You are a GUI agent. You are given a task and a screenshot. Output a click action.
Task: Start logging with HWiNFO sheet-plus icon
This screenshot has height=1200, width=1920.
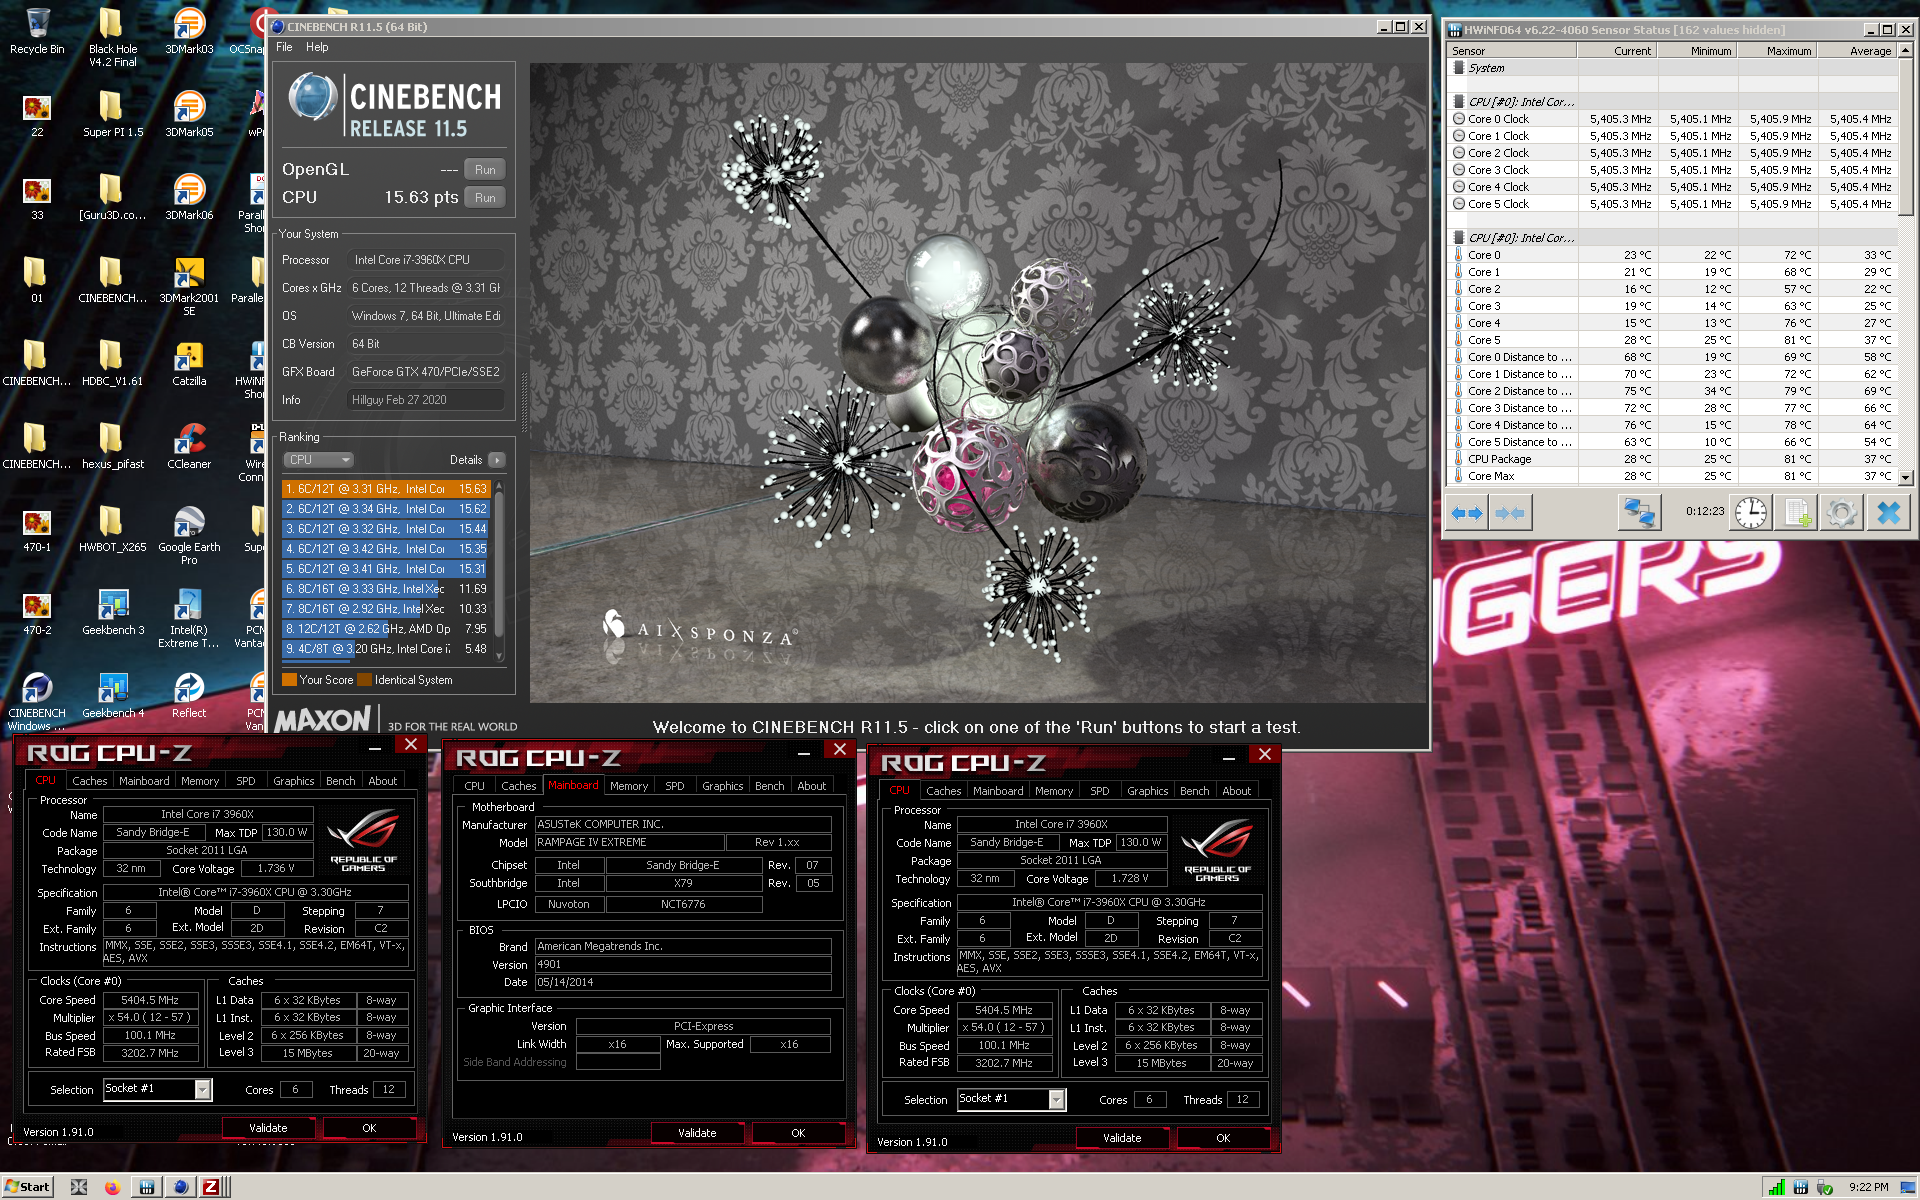(1797, 513)
